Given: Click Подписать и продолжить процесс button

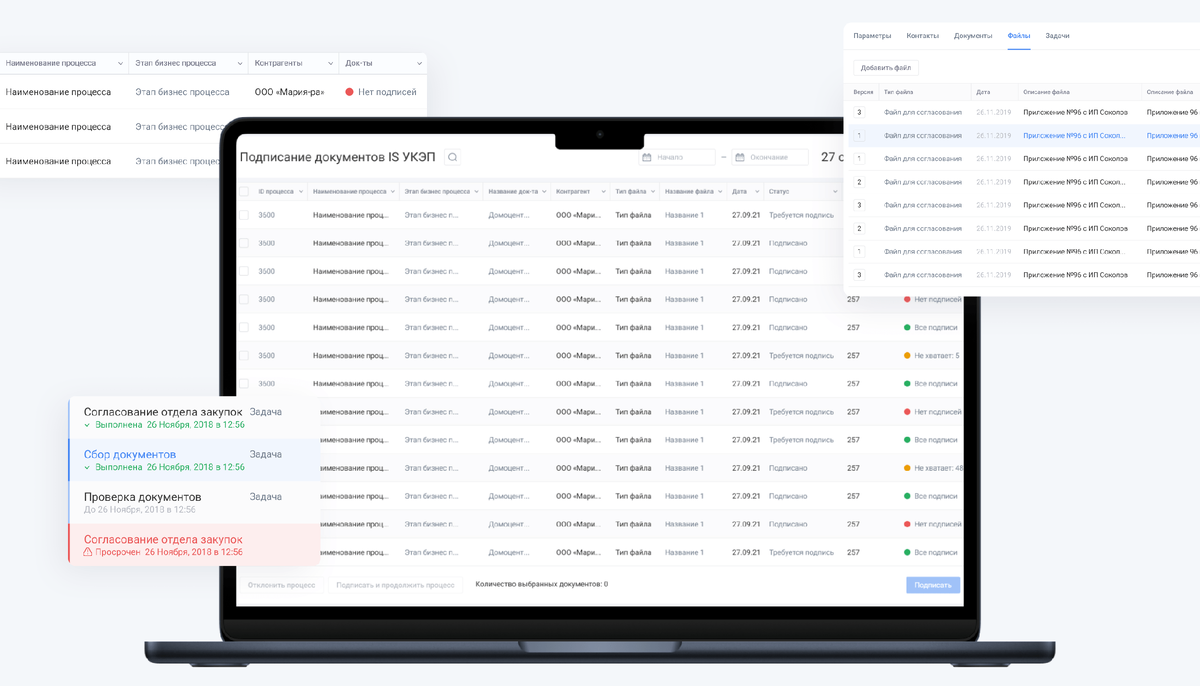Looking at the screenshot, I should [395, 585].
